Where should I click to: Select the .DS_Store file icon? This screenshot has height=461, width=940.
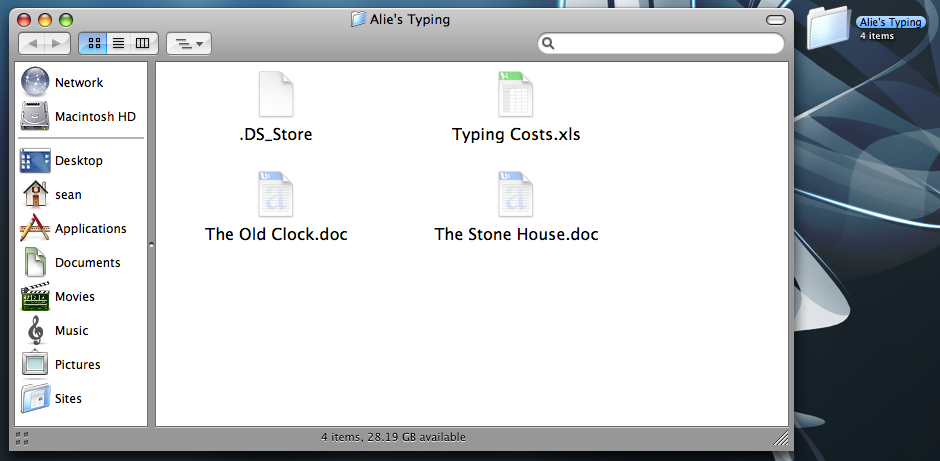pyautogui.click(x=276, y=94)
